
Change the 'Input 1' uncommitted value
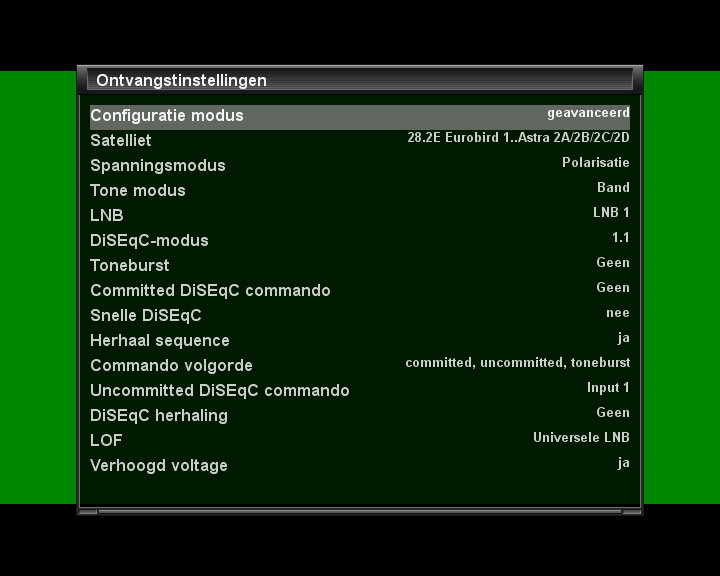point(608,388)
